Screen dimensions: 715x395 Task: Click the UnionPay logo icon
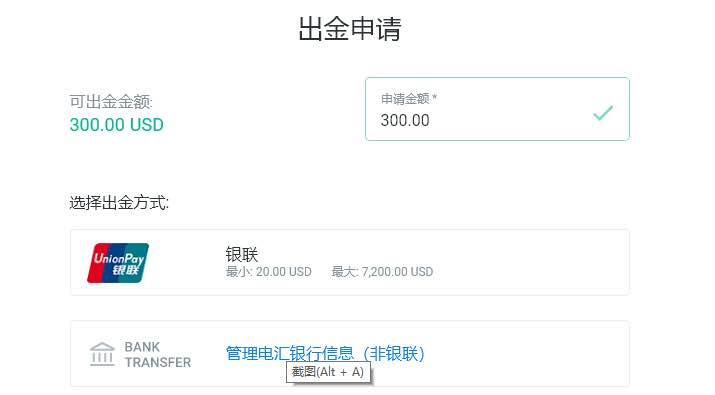point(118,263)
